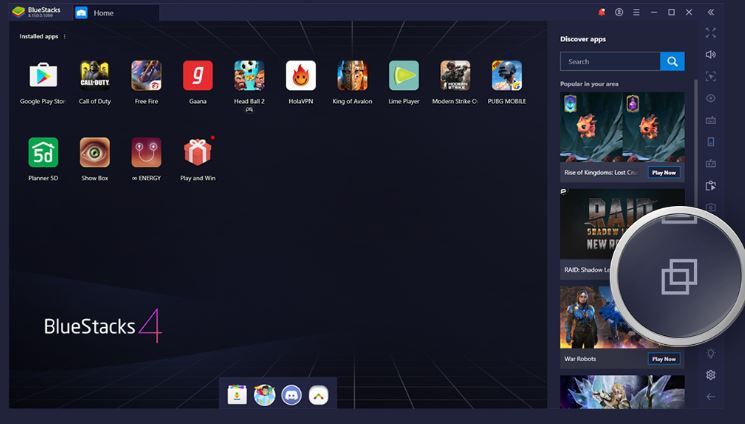Click the install APK icon in sidebar
745x424 pixels.
(711, 186)
